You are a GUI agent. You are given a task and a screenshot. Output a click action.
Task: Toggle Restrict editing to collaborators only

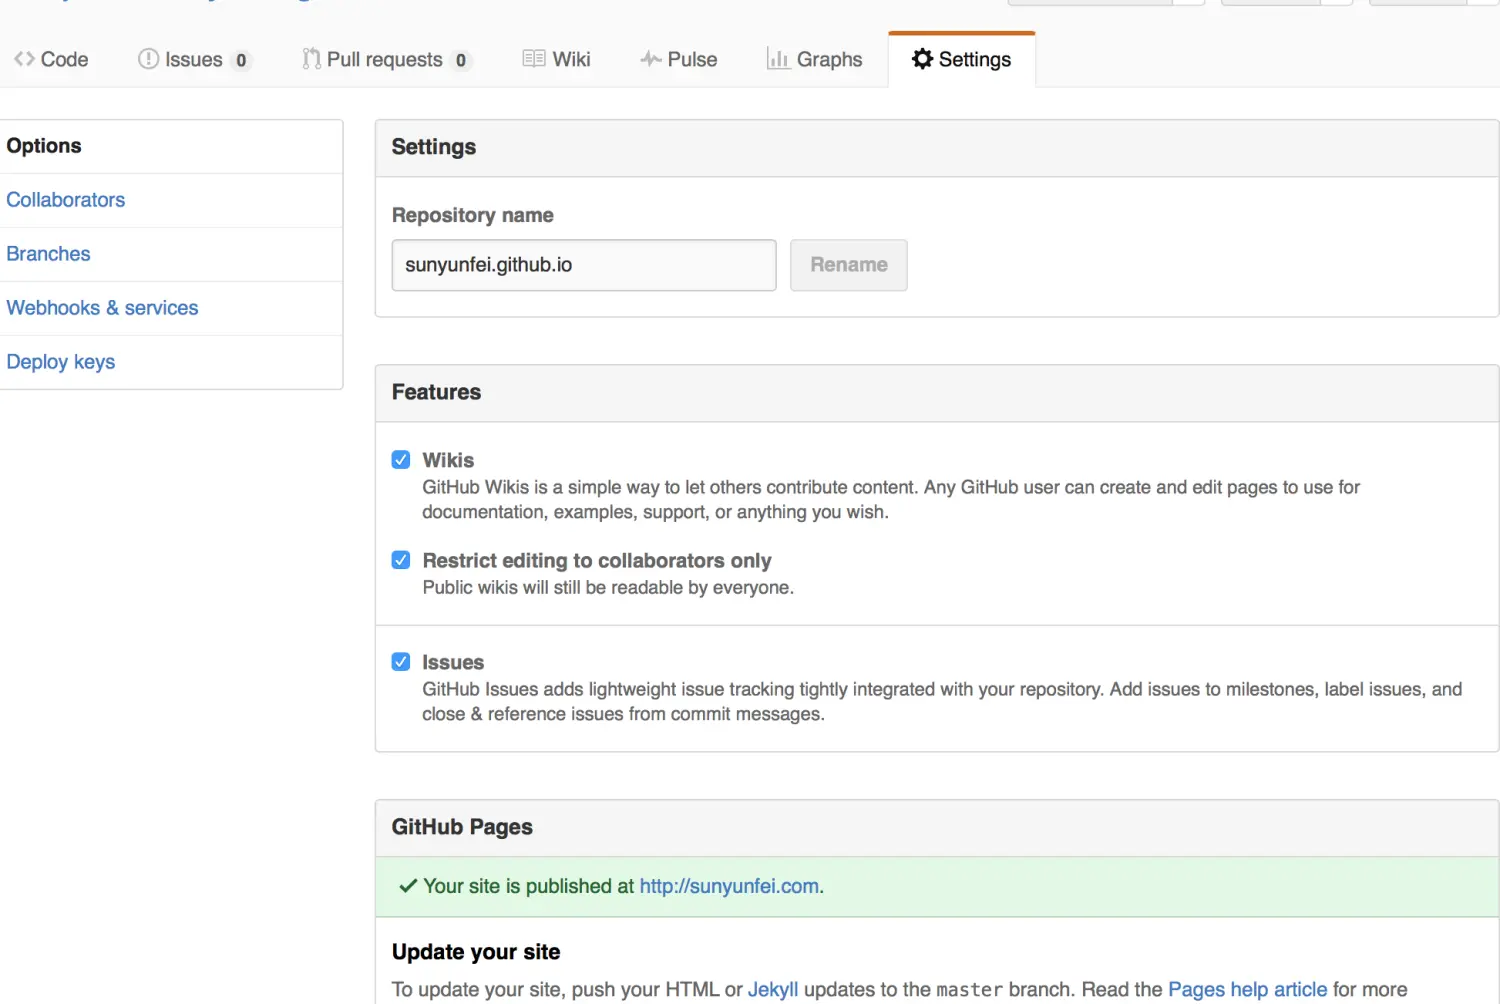pyautogui.click(x=401, y=560)
